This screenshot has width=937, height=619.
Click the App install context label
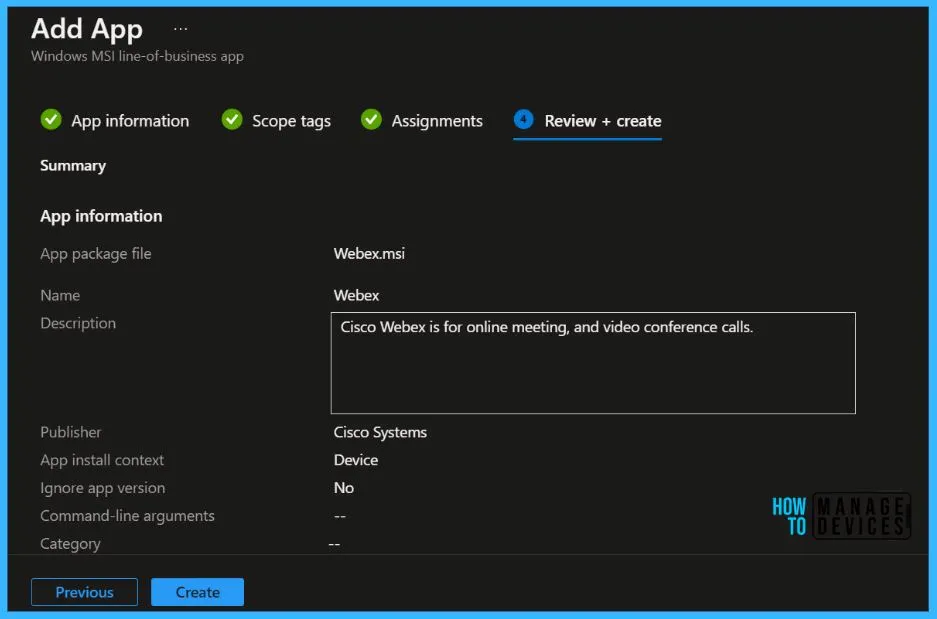(102, 460)
